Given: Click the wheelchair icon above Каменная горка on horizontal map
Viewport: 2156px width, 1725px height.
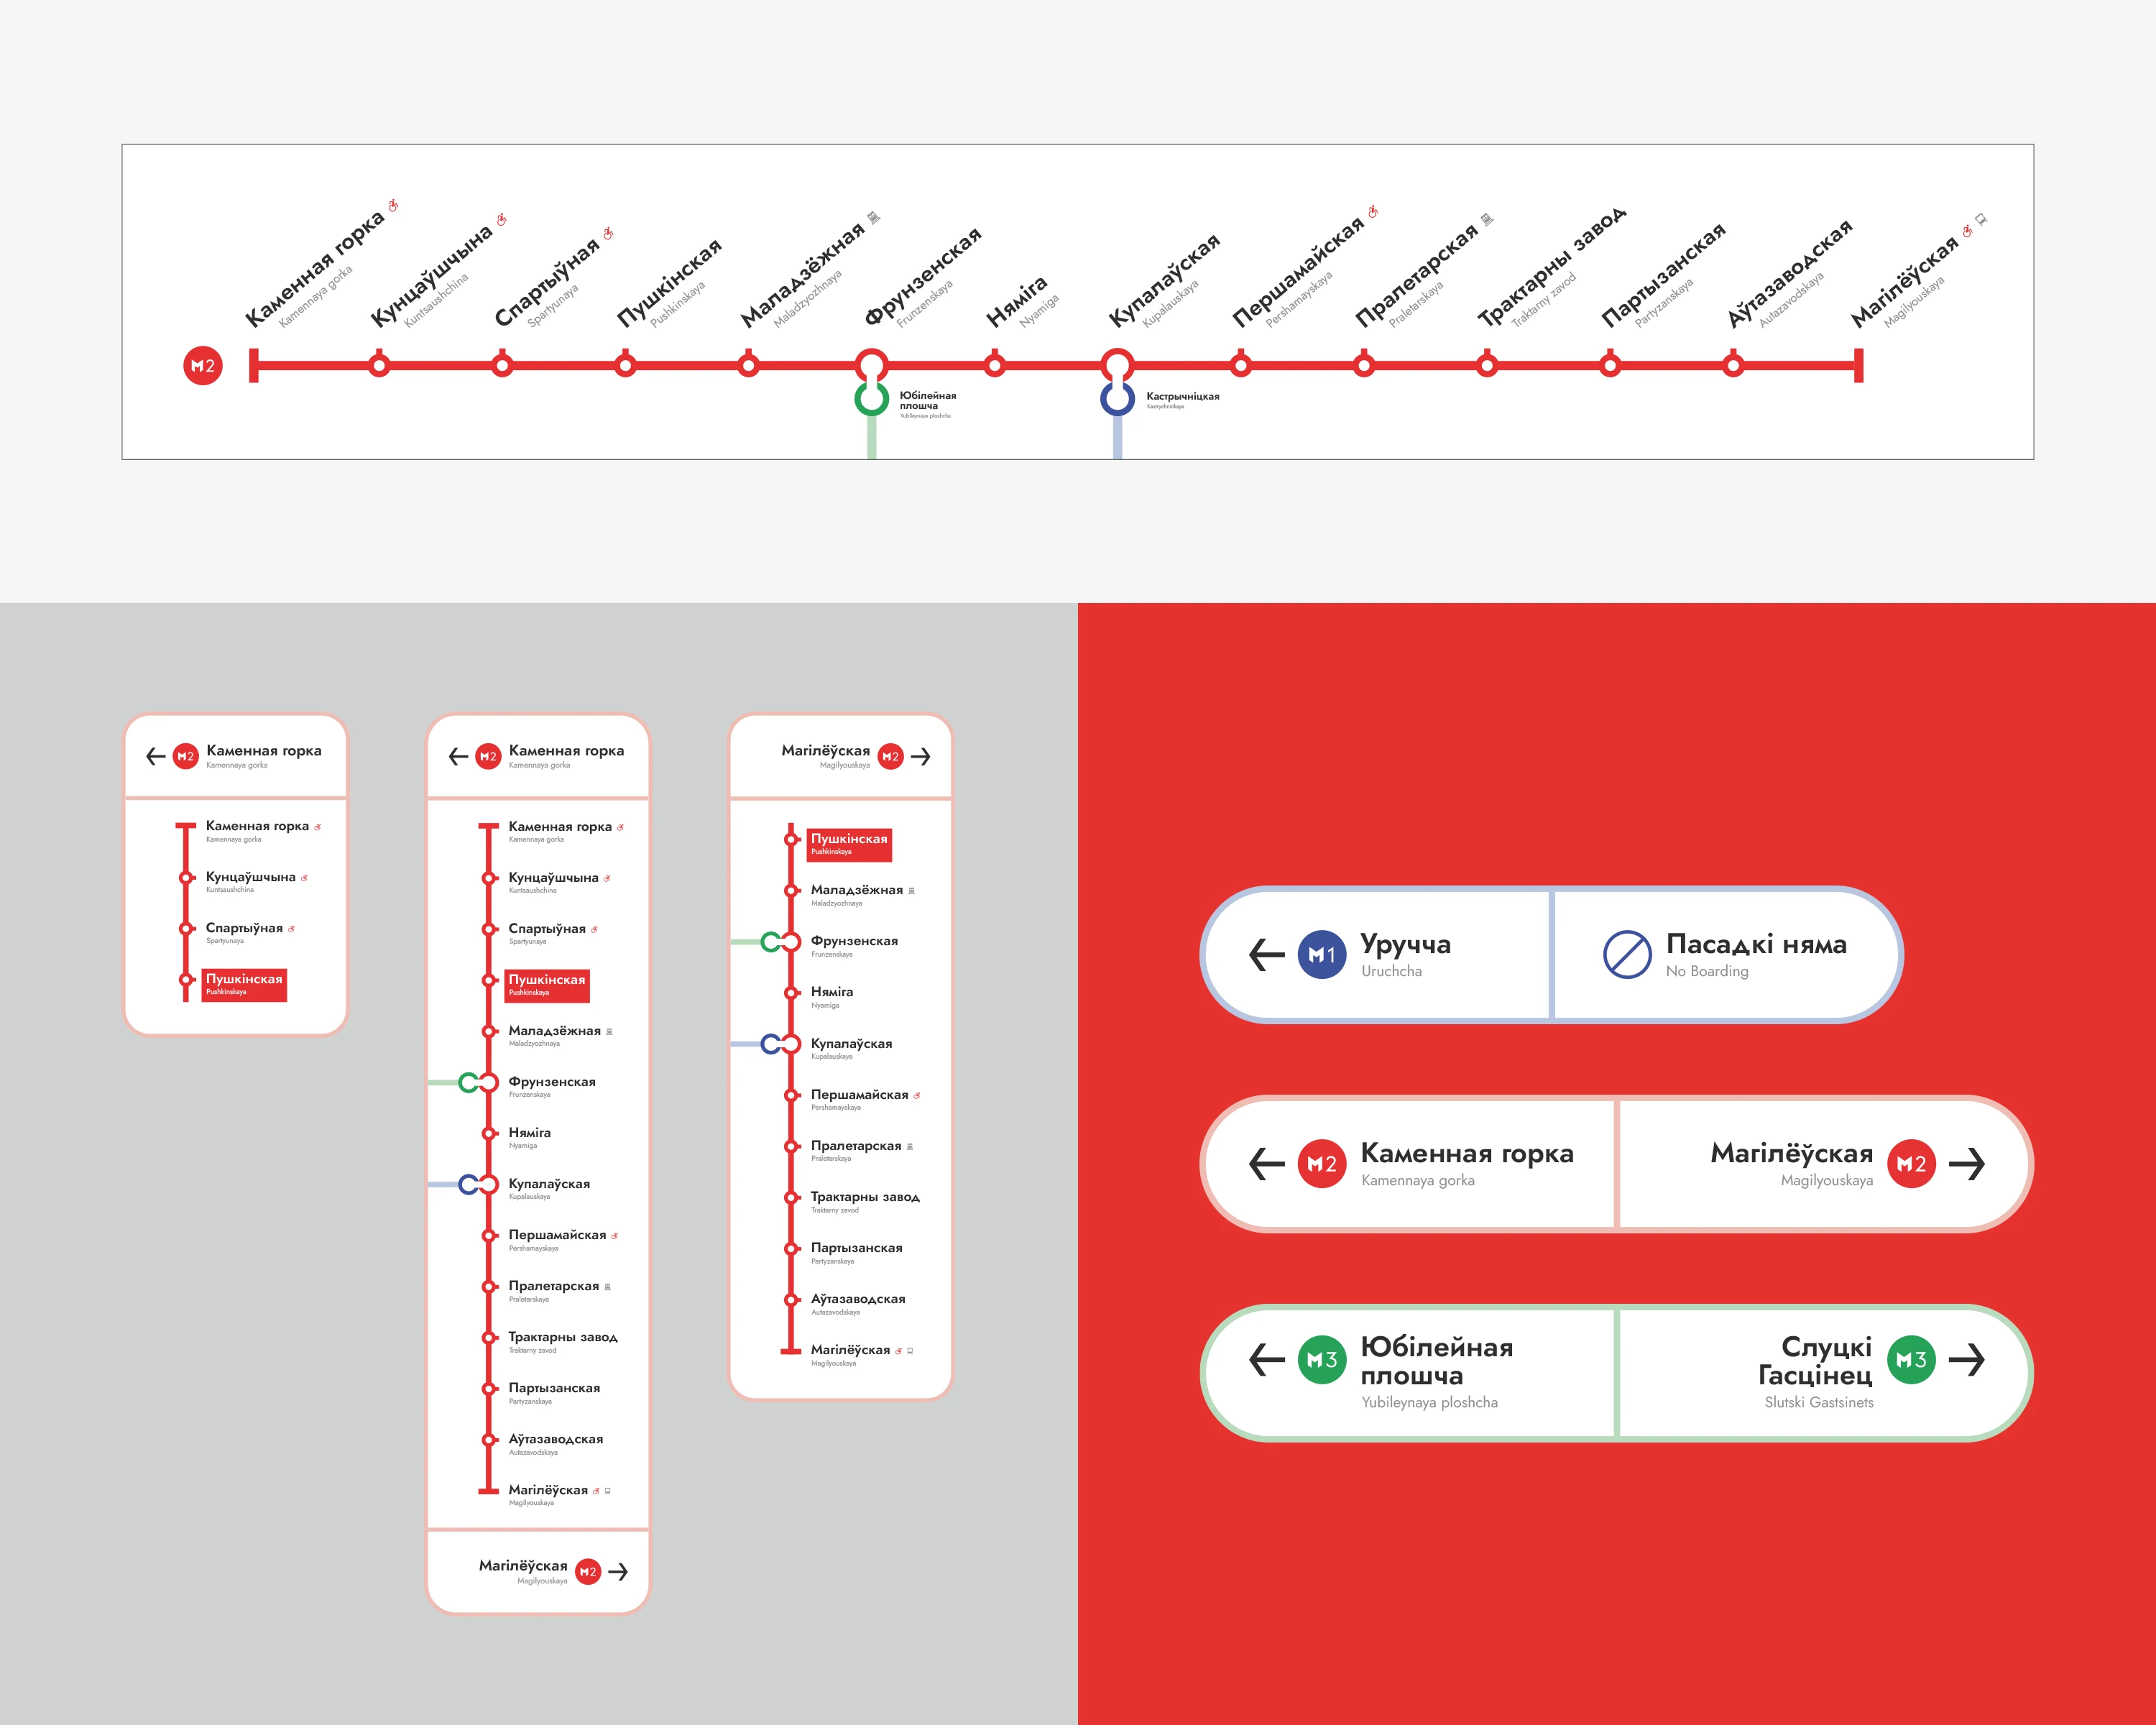Looking at the screenshot, I should point(393,206).
